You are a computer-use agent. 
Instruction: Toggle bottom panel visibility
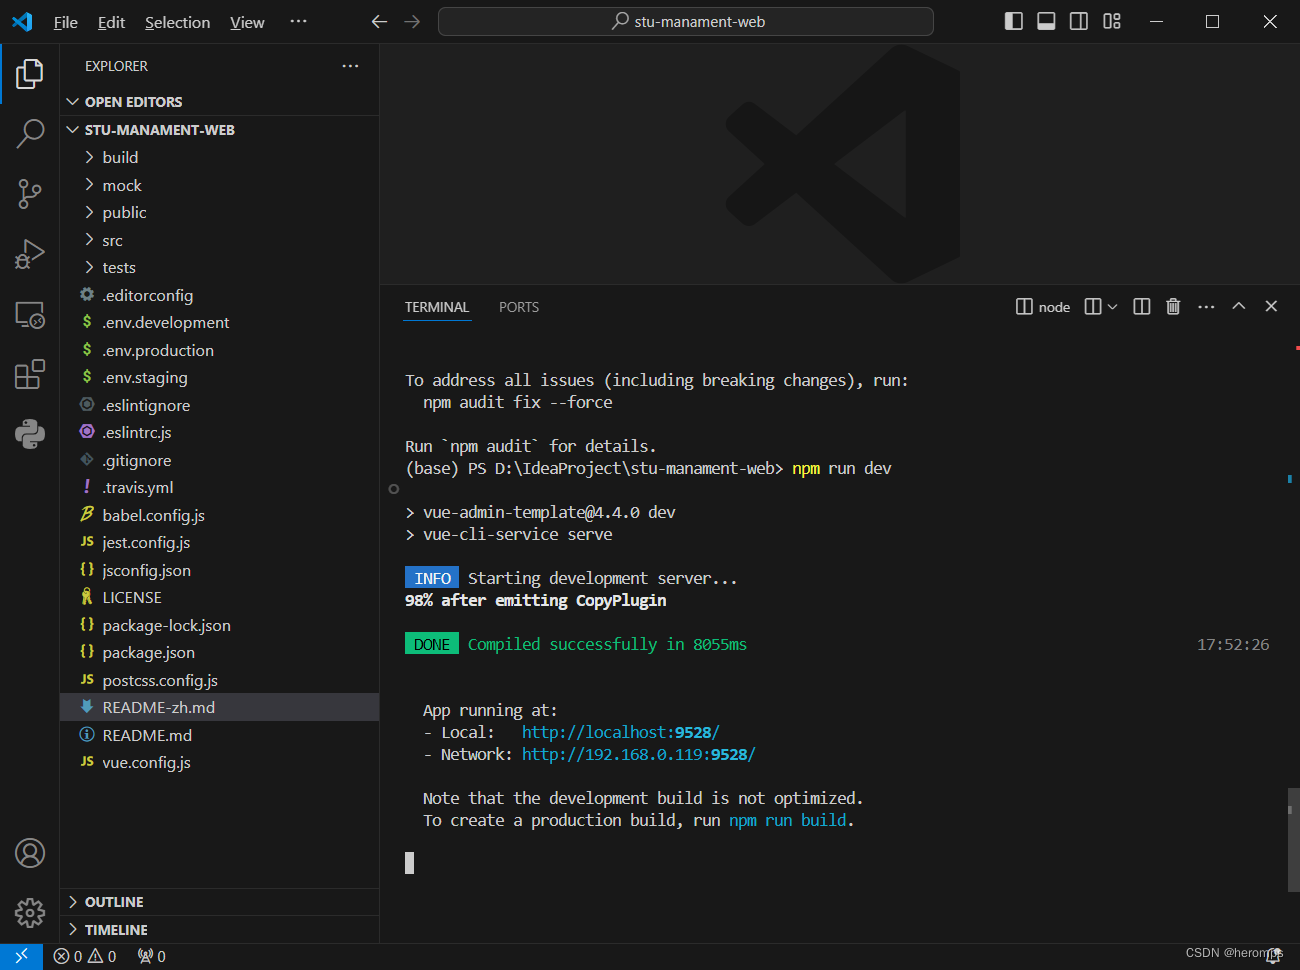click(x=1046, y=21)
